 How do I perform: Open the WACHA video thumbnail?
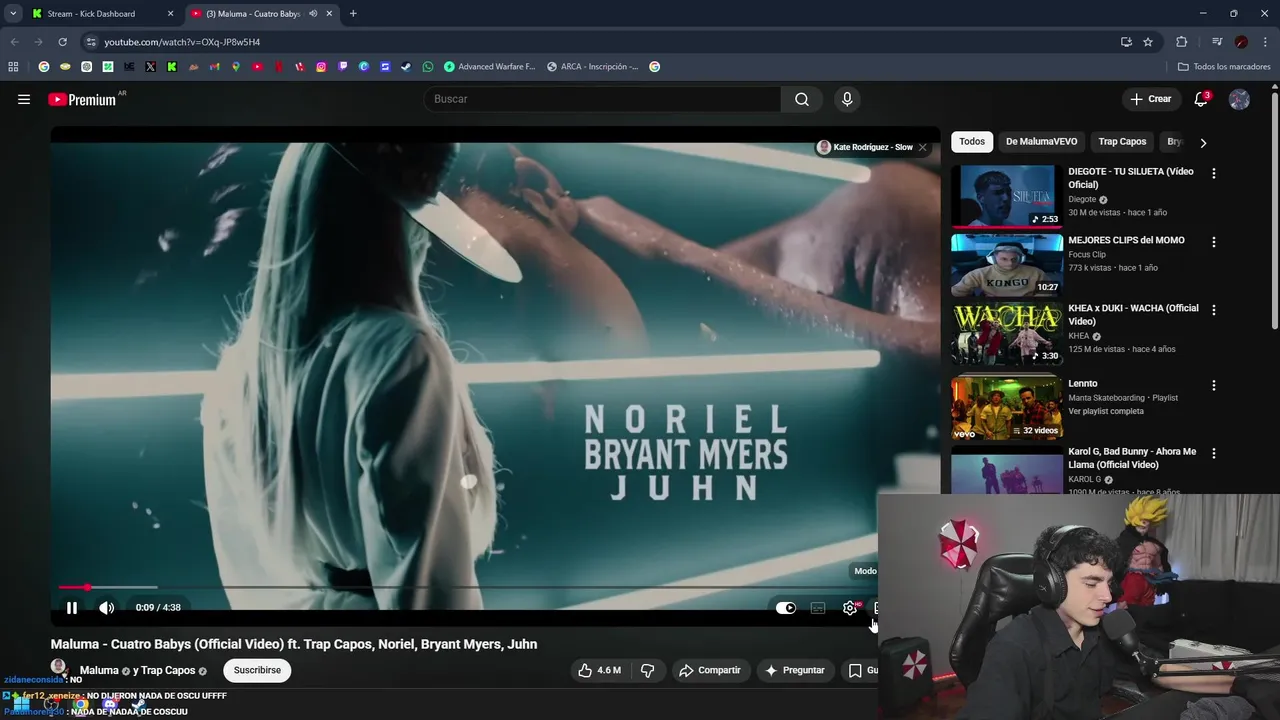1007,334
